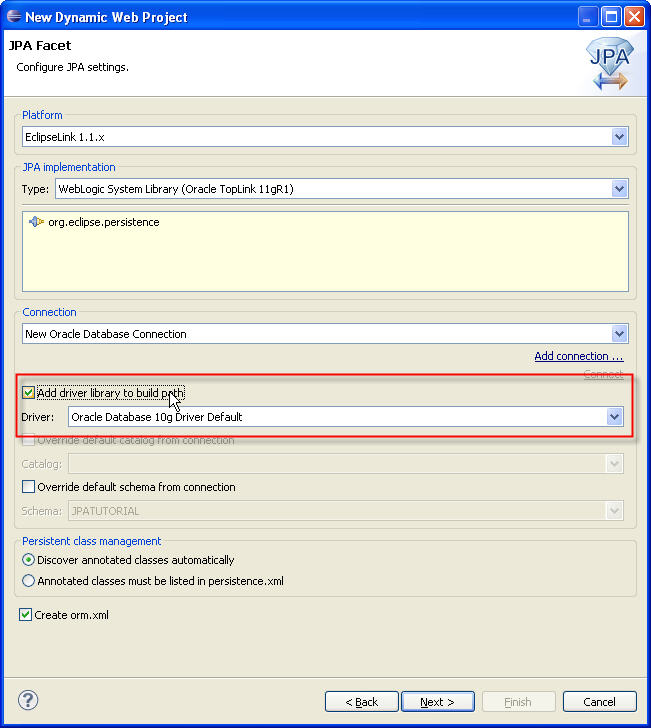Click the org.eclipse.persistence library icon

tap(37, 222)
